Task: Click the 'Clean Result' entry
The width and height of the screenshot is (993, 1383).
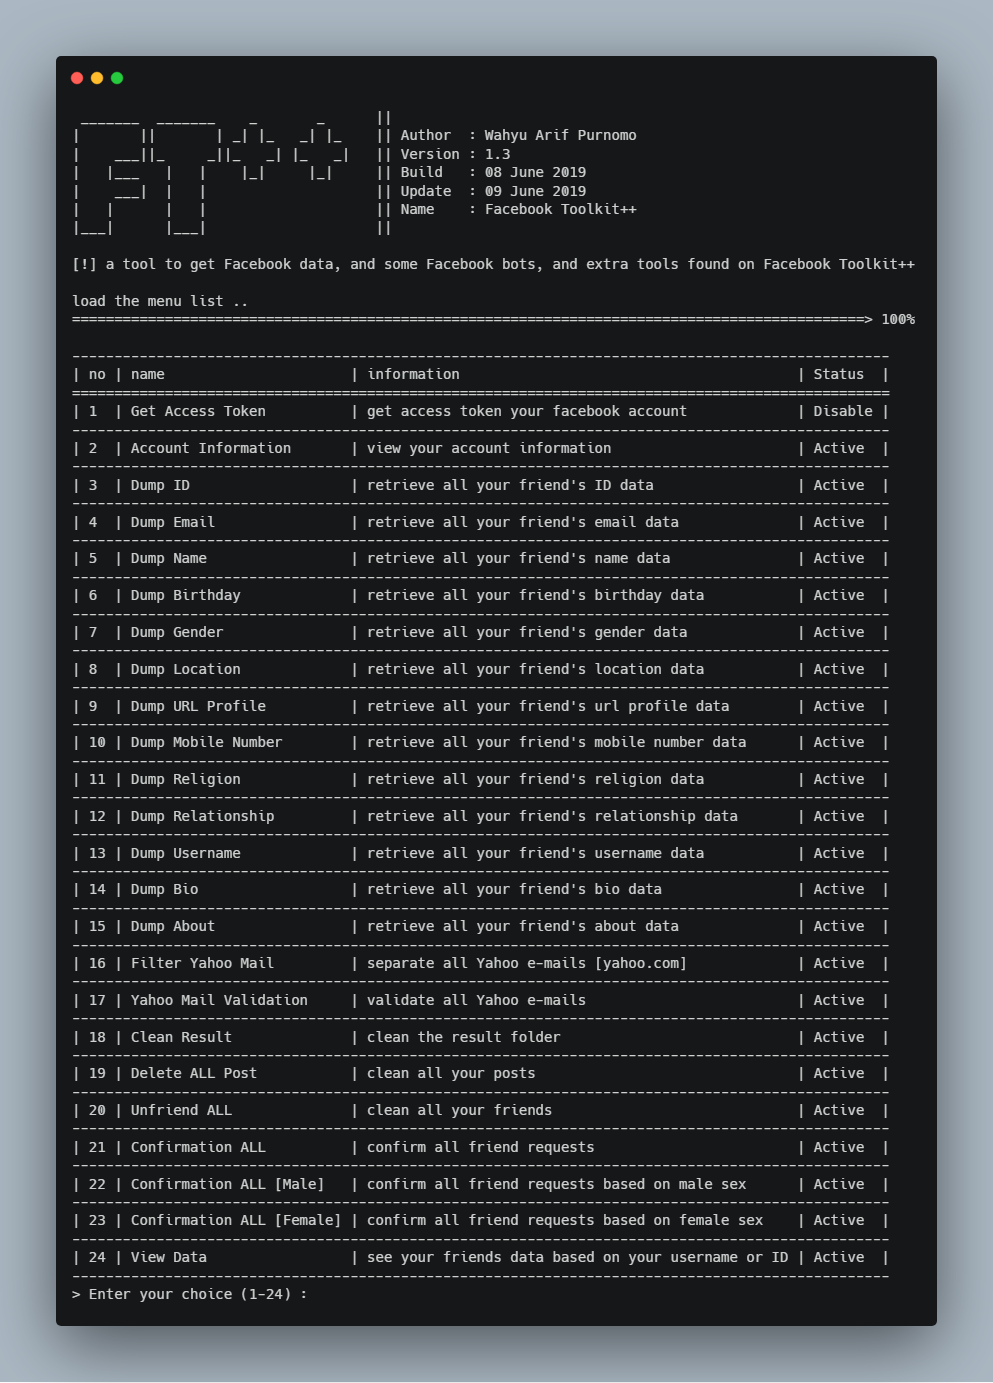Action: pos(181,1037)
